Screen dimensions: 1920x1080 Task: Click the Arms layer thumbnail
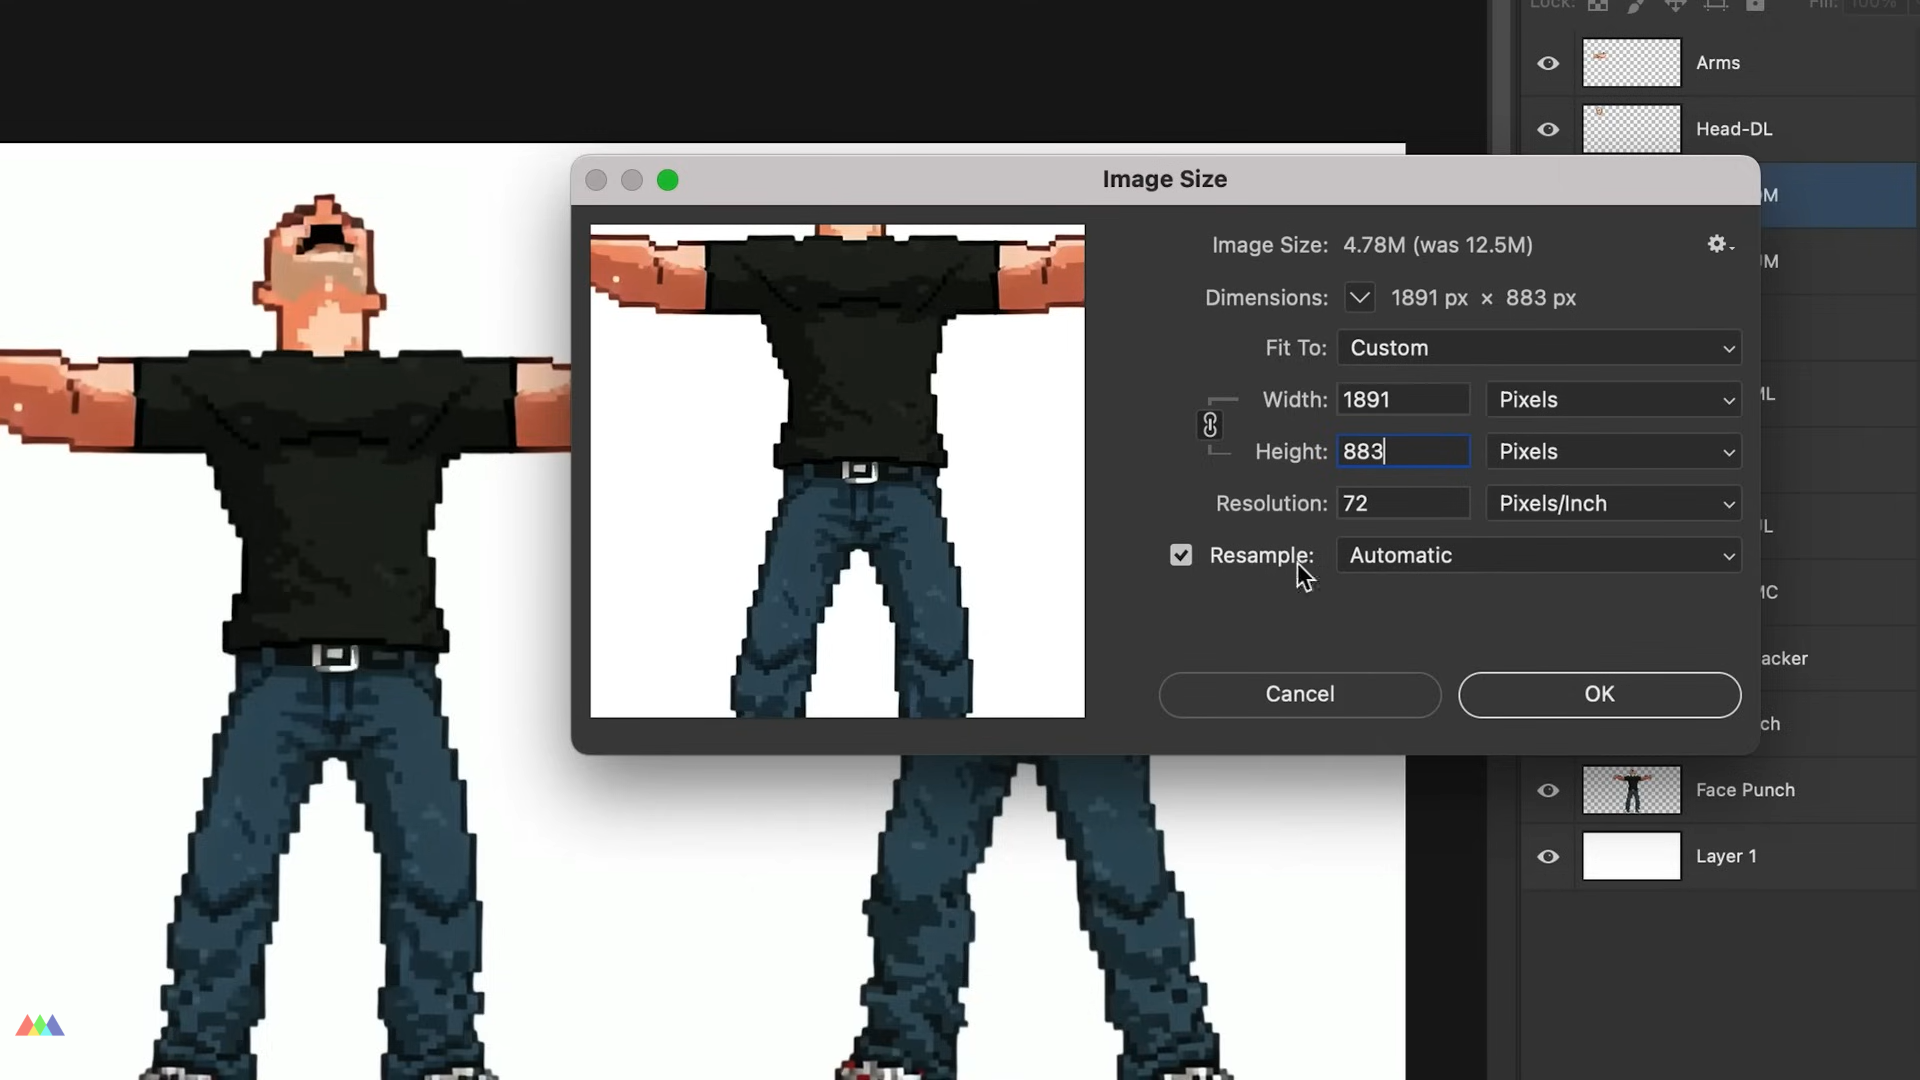1631,63
